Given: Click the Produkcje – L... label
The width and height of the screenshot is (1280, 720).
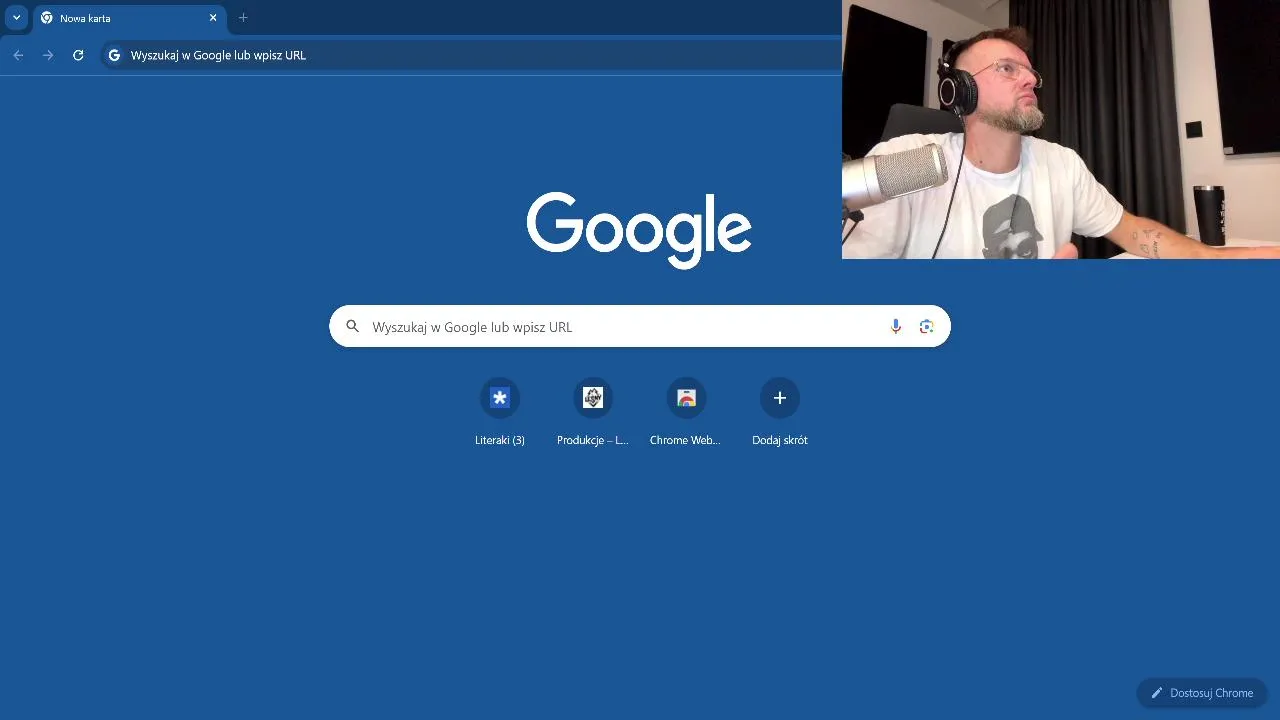Looking at the screenshot, I should pos(593,440).
